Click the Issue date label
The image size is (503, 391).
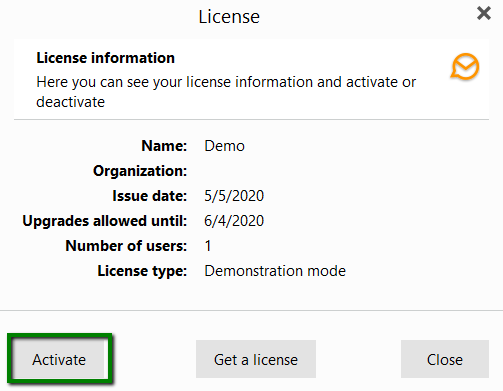150,196
